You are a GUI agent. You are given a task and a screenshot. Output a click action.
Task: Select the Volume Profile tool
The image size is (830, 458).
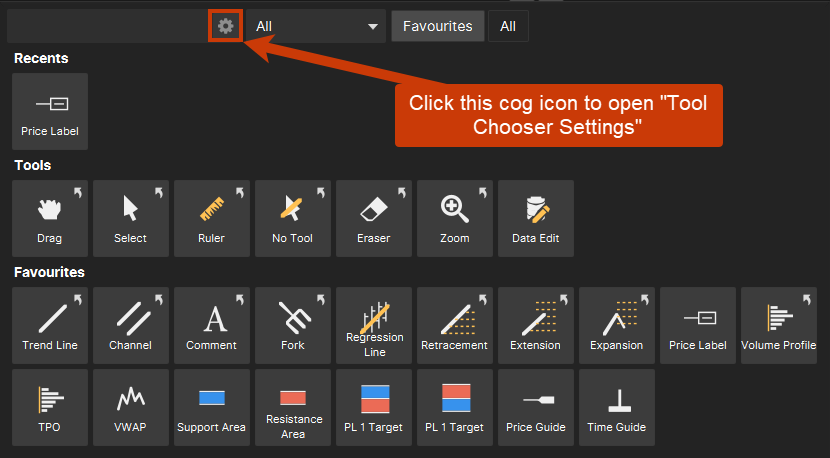778,325
